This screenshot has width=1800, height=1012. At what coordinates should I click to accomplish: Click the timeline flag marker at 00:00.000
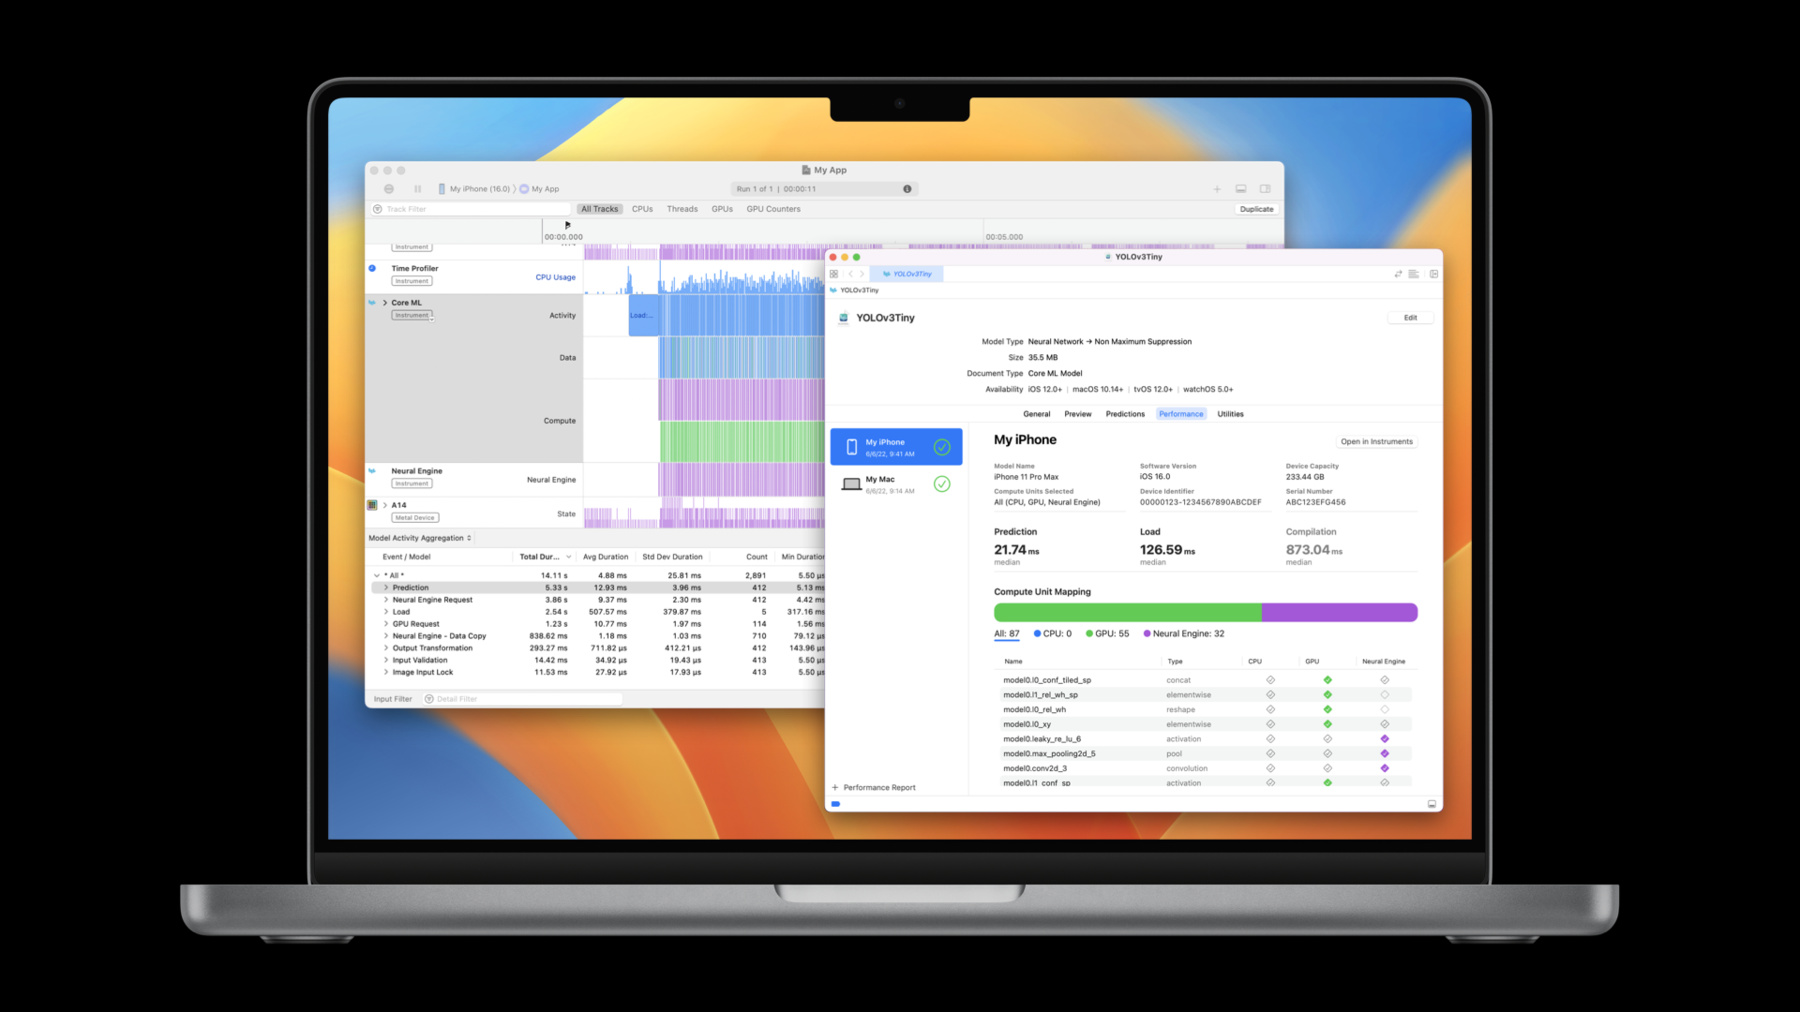[567, 226]
